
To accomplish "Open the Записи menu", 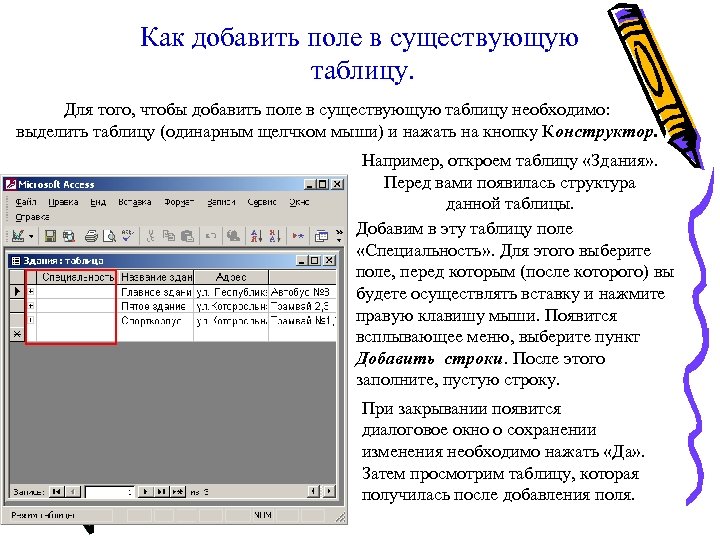I will tap(221, 202).
